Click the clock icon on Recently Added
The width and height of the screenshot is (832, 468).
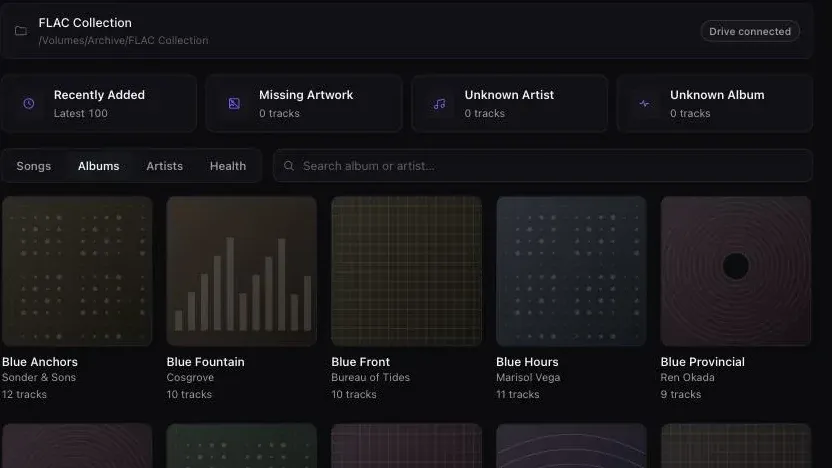click(29, 103)
